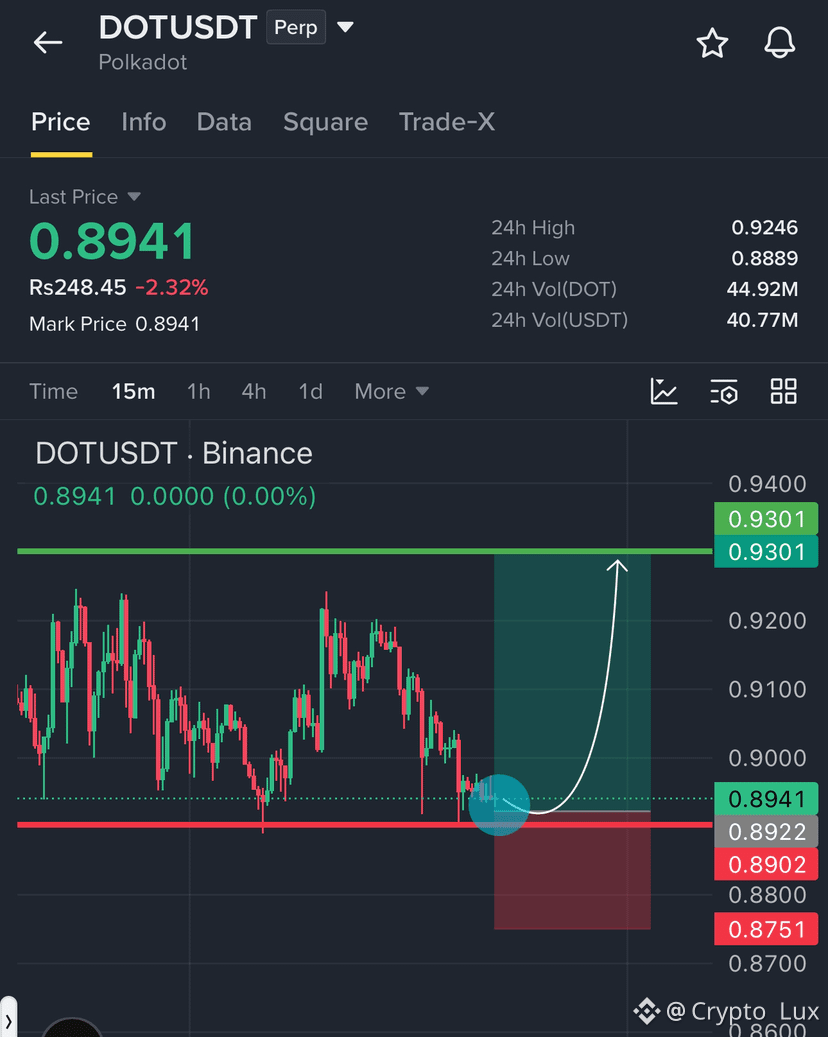The height and width of the screenshot is (1037, 828).
Task: Tap the Perp contract badge
Action: (x=296, y=27)
